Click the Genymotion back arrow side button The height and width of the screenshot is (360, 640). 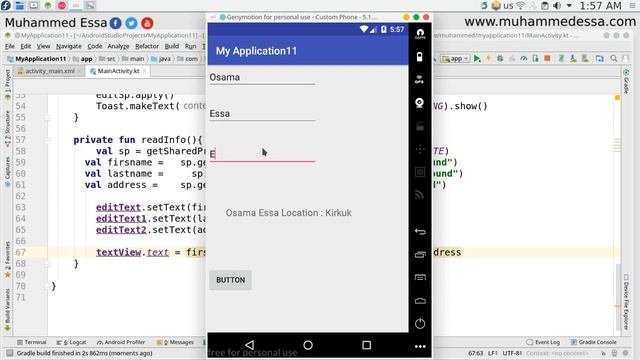point(420,231)
